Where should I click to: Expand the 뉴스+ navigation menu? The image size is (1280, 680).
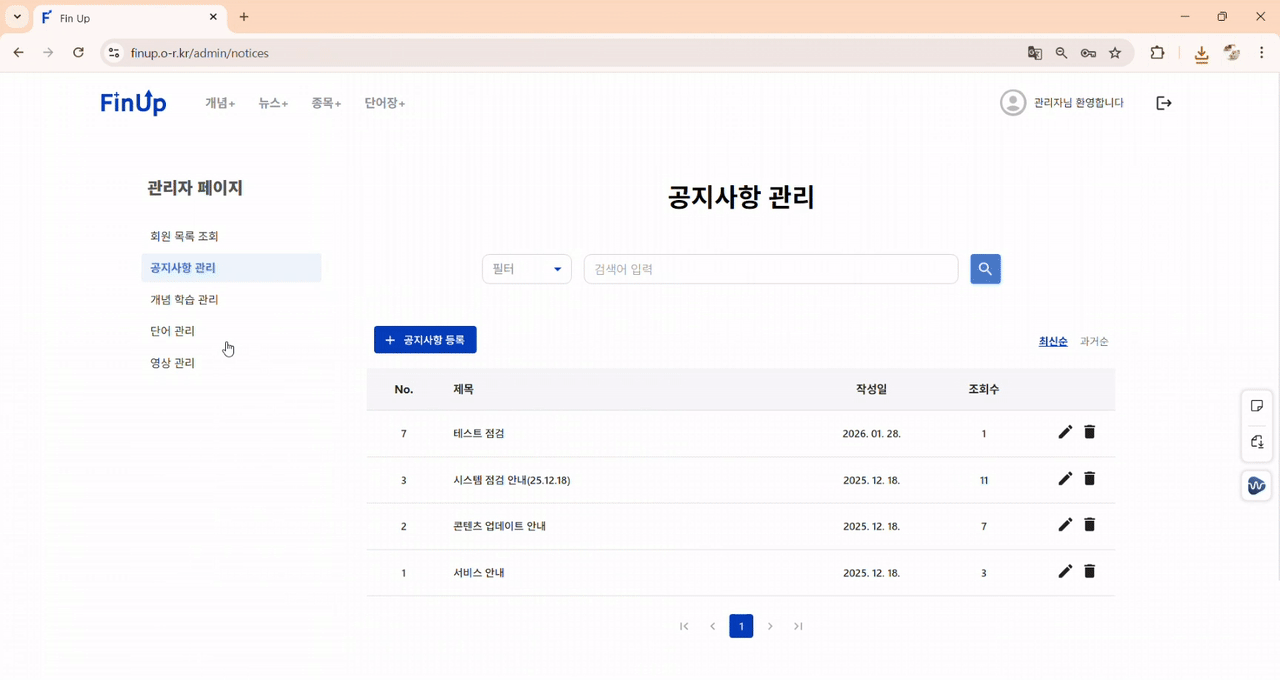point(271,102)
